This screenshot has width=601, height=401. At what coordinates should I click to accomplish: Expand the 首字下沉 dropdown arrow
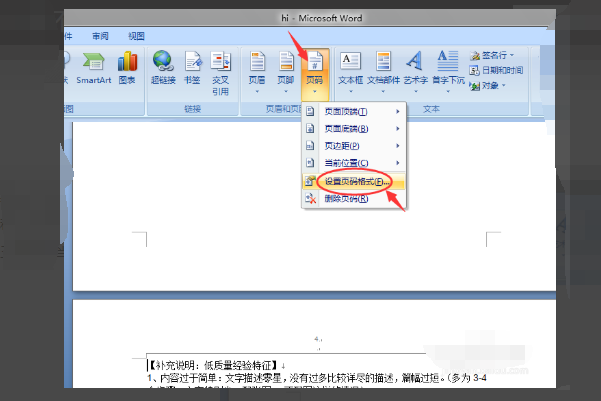point(448,92)
